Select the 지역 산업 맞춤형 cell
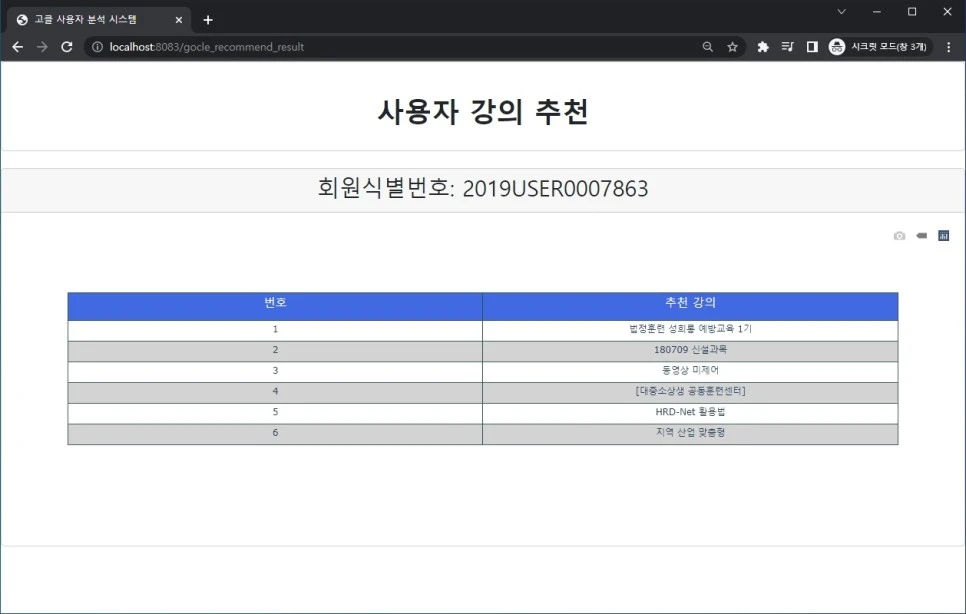Screen dimensions: 966x614 click(690, 434)
